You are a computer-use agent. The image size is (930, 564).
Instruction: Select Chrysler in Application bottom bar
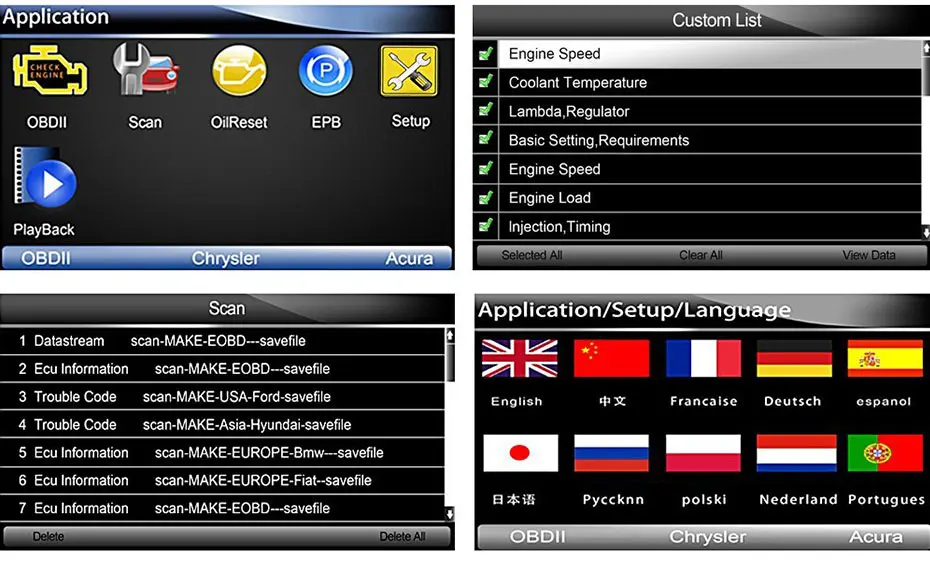pos(225,259)
